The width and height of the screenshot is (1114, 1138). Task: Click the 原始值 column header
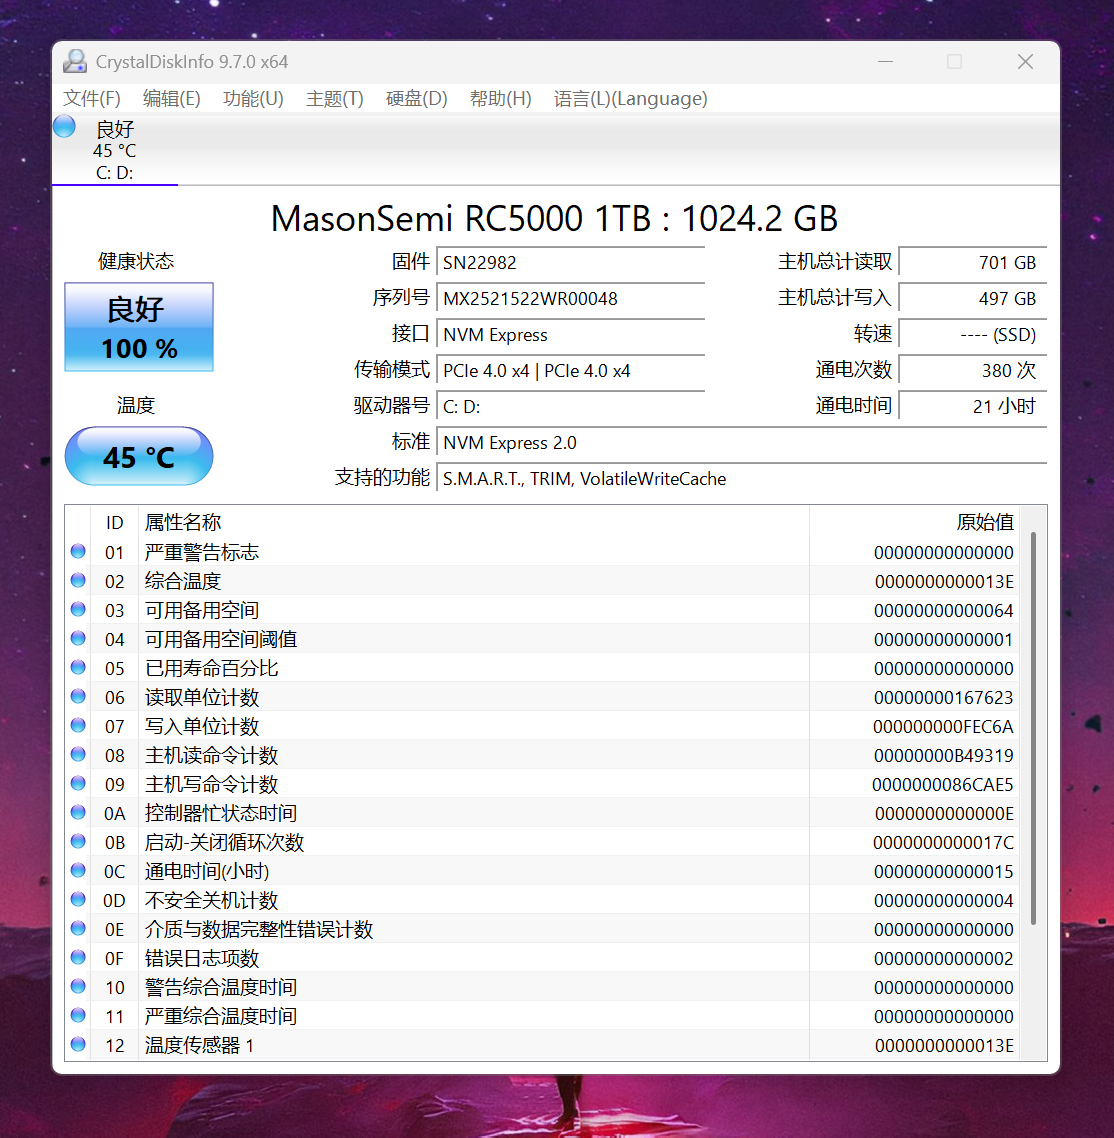(914, 523)
